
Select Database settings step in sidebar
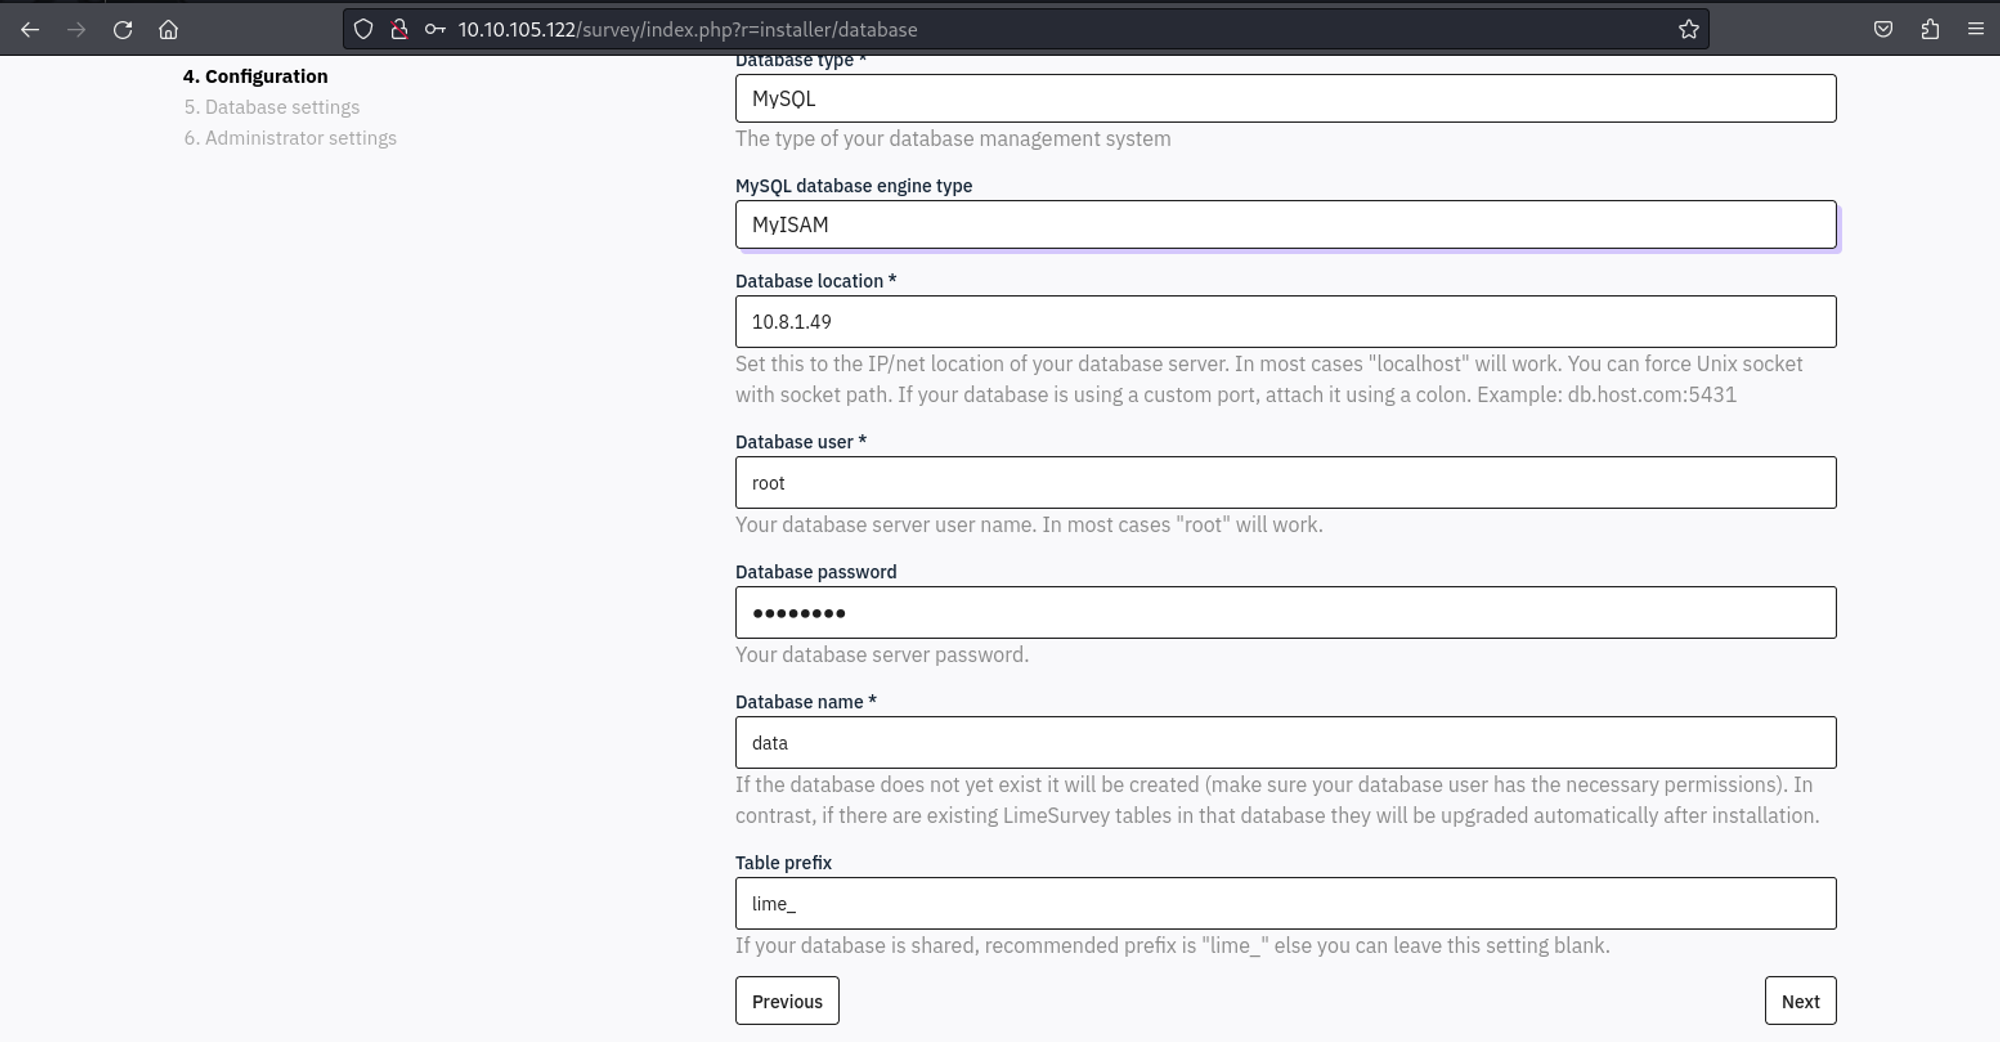(272, 107)
